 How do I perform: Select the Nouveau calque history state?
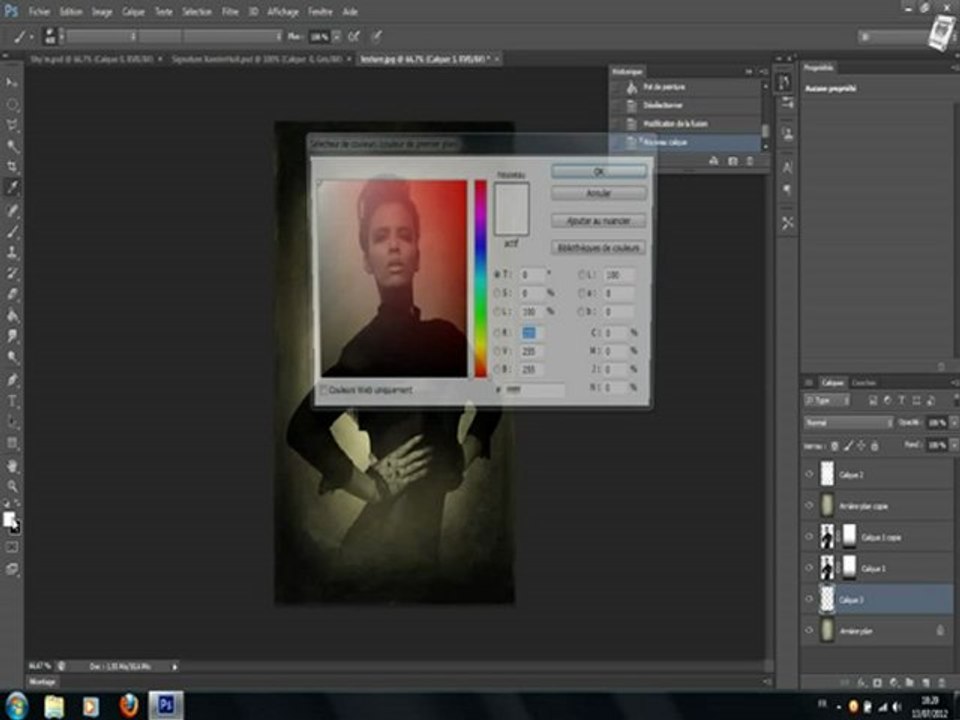tap(686, 142)
